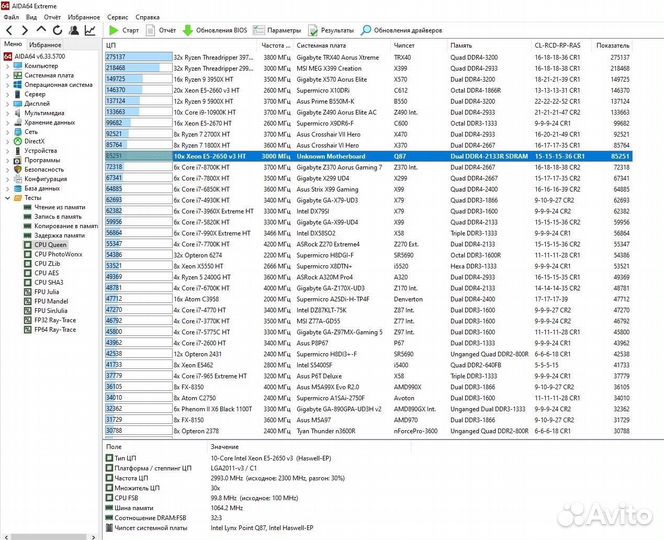Open the Вид menu
664x540 pixels.
click(x=31, y=17)
